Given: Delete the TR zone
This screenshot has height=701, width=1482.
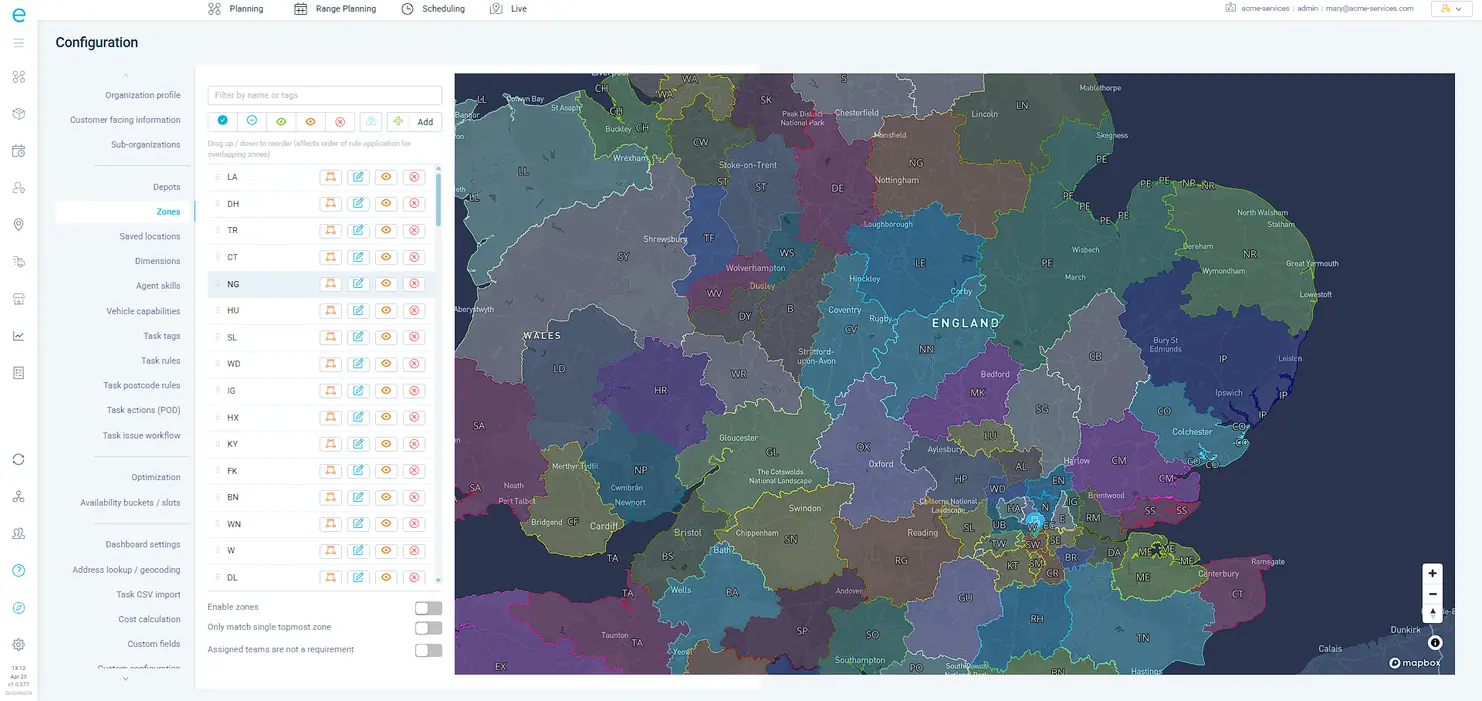Looking at the screenshot, I should (x=414, y=230).
